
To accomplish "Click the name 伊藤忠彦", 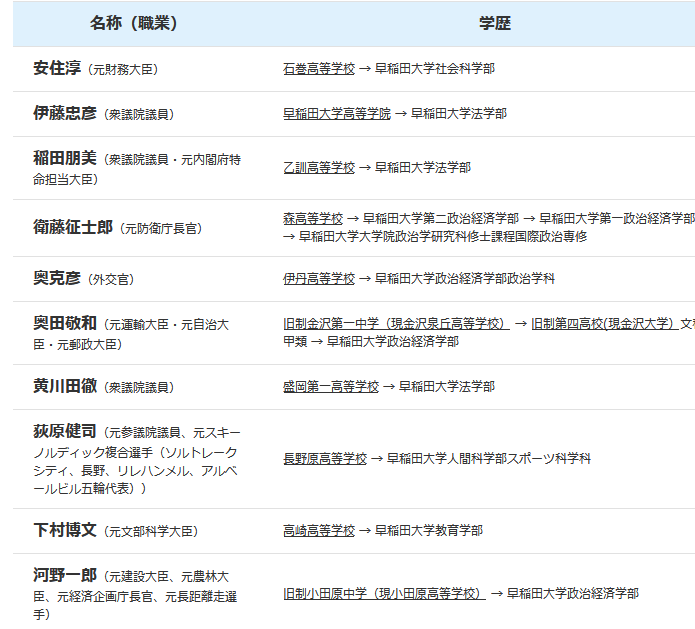I will (65, 114).
